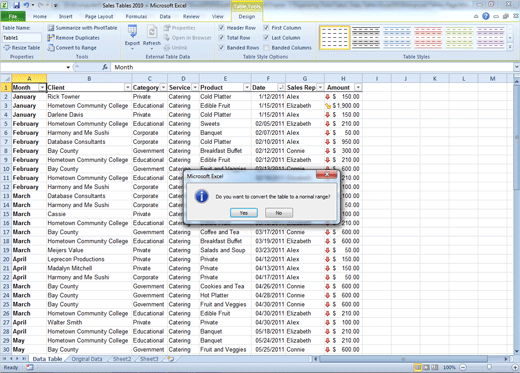
Task: Click Resize Table
Action: pos(22,48)
